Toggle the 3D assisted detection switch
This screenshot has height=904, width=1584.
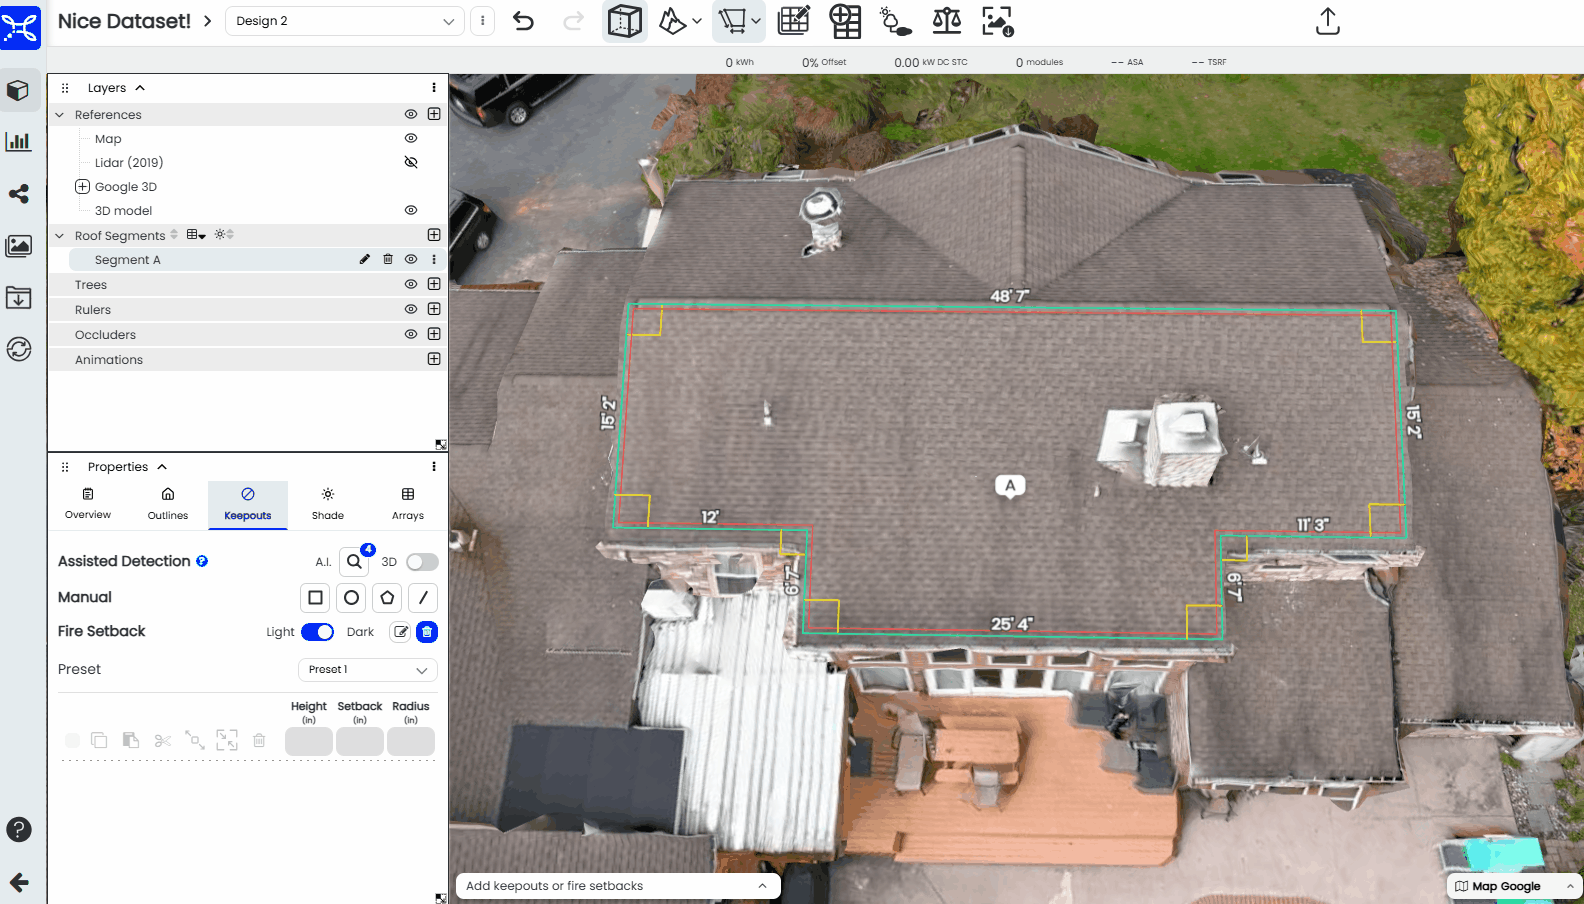pyautogui.click(x=422, y=562)
